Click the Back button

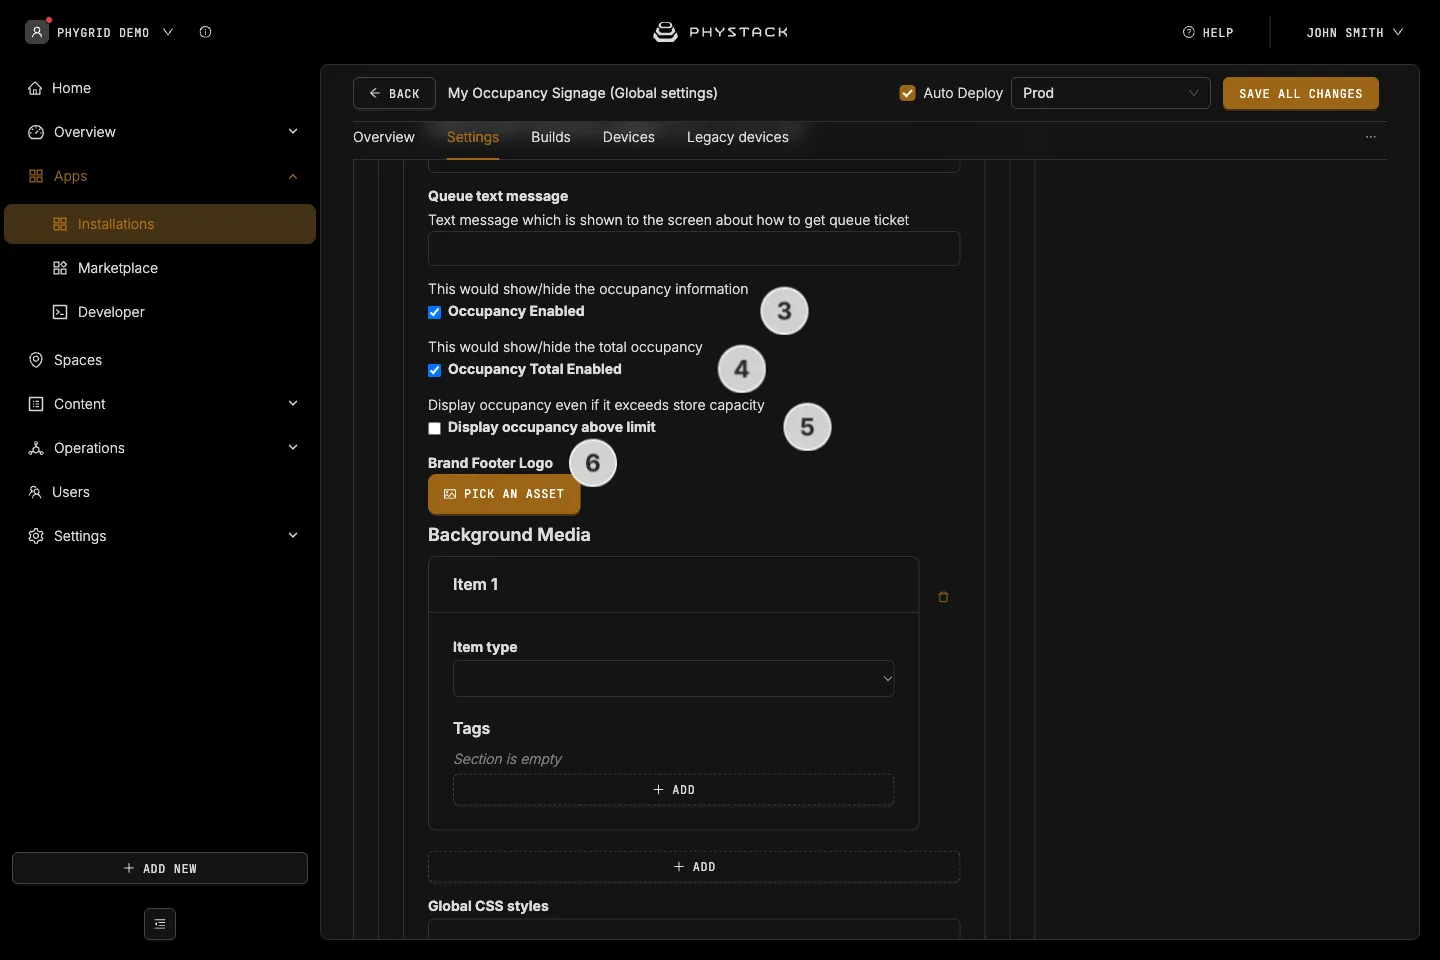pos(394,93)
